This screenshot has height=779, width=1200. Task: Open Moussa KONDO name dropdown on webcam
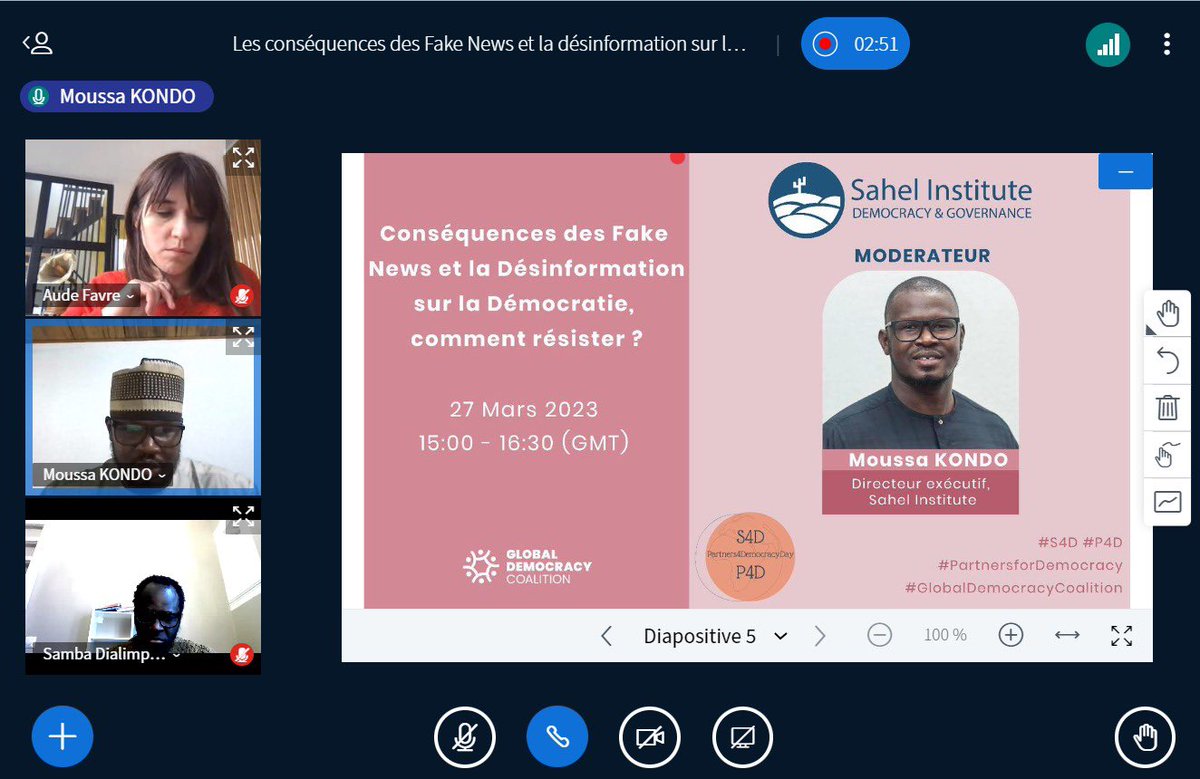coord(104,475)
